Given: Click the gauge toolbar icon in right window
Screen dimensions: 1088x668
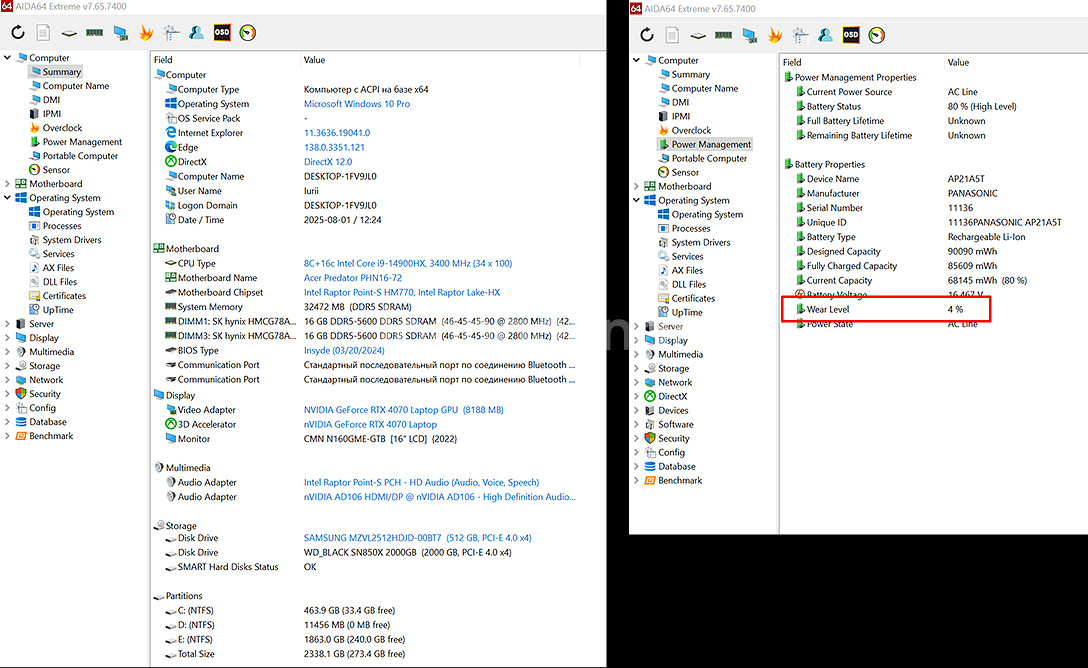Looking at the screenshot, I should pyautogui.click(x=876, y=35).
